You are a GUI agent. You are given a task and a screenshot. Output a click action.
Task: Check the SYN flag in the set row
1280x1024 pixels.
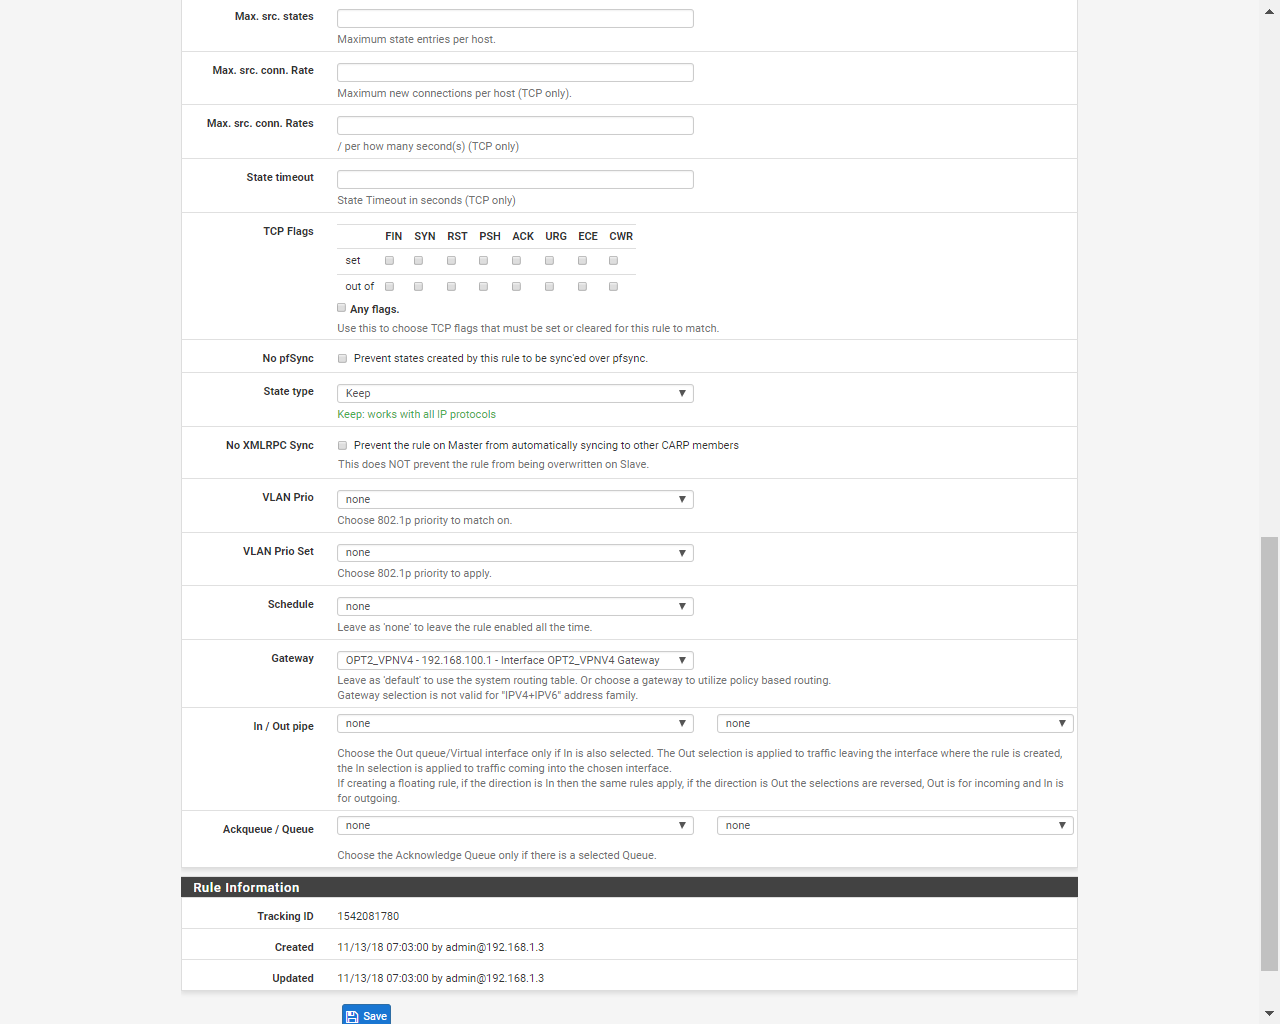point(419,260)
